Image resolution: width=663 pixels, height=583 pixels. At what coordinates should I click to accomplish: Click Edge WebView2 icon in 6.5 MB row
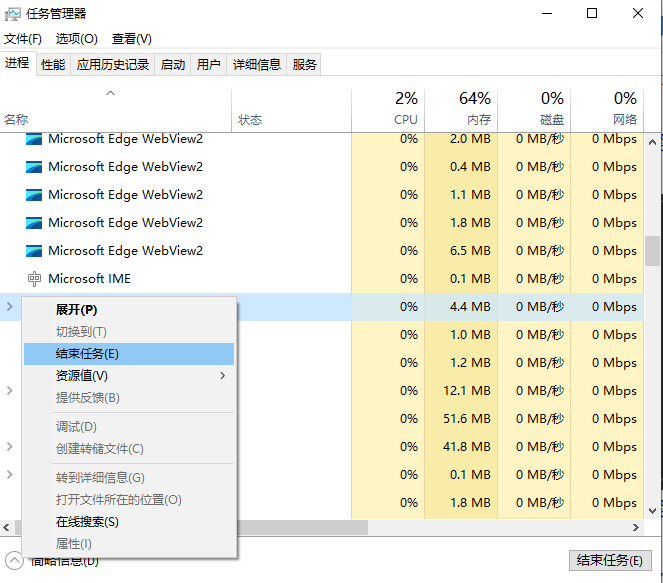pyautogui.click(x=34, y=251)
